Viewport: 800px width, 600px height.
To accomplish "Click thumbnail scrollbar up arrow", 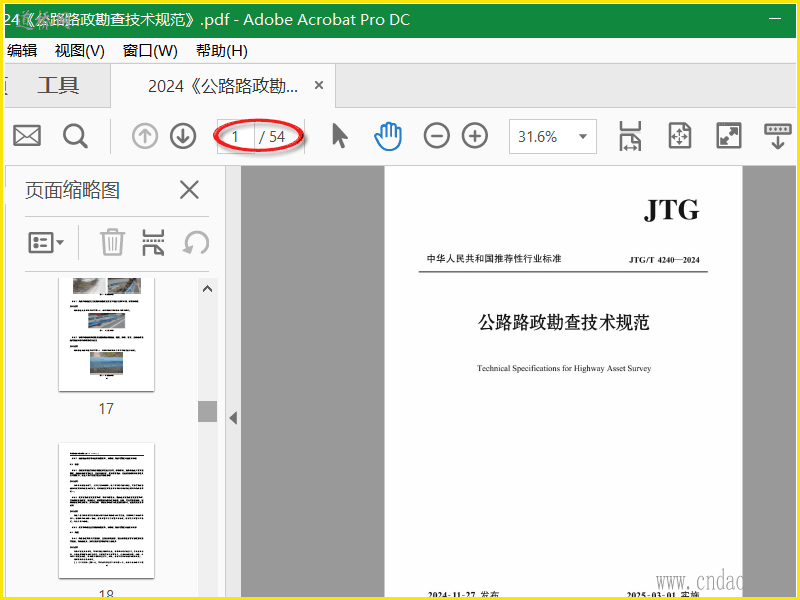I will point(207,289).
